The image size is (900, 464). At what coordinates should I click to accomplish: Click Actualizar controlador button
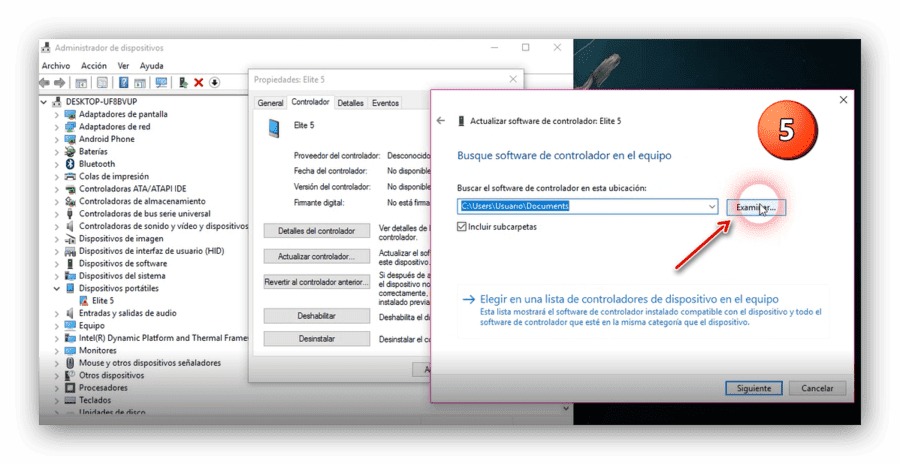click(x=317, y=257)
